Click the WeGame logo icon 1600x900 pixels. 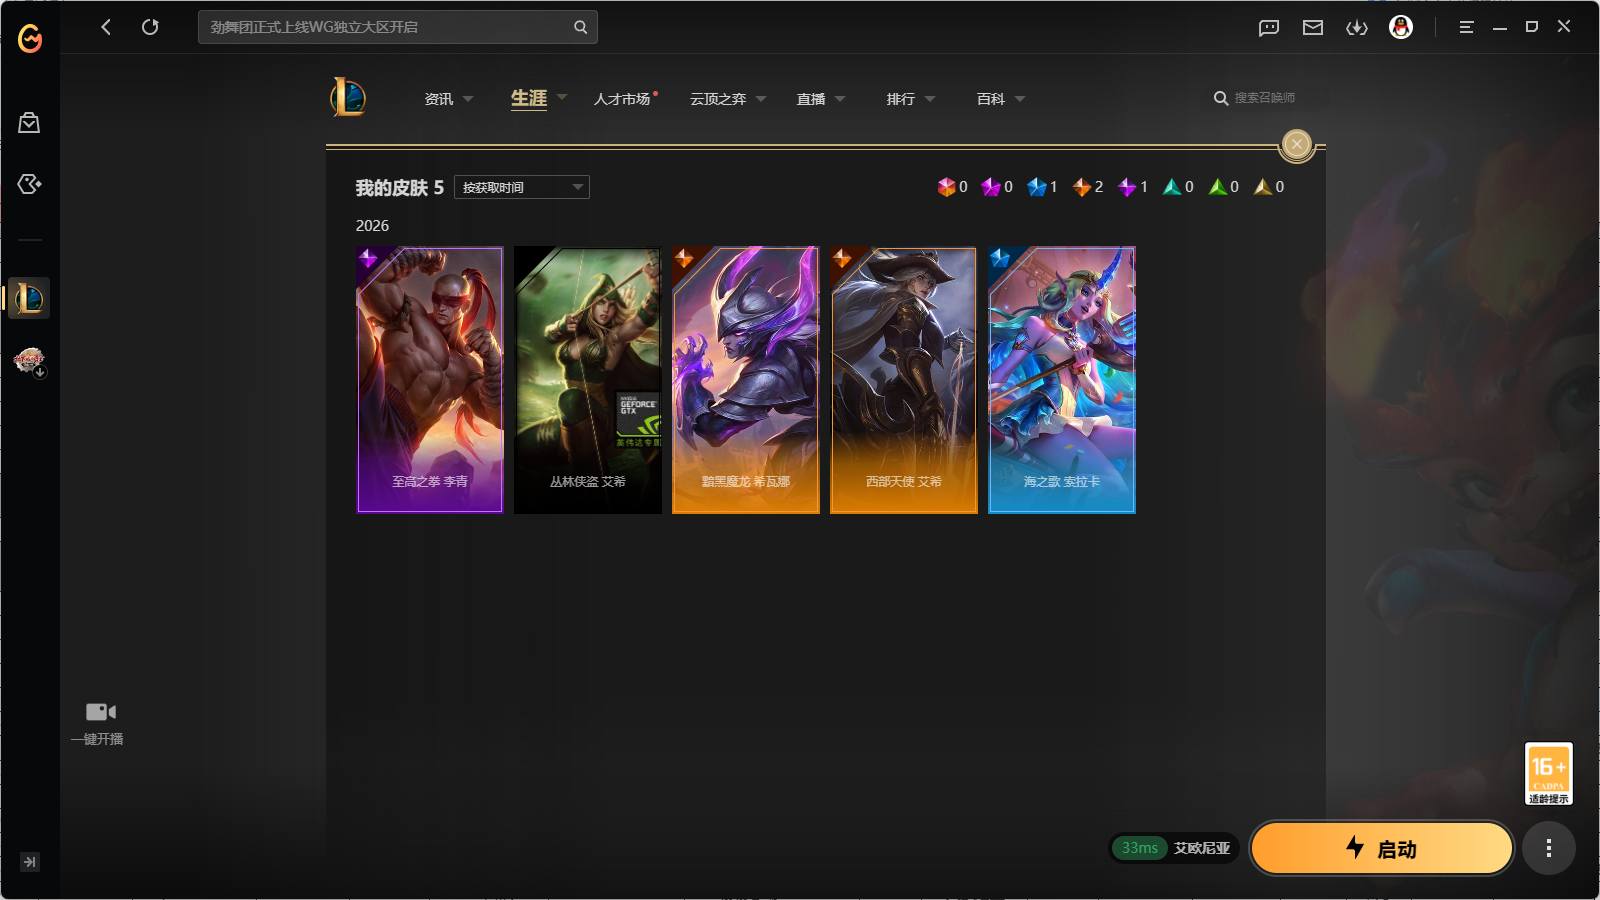tap(30, 38)
